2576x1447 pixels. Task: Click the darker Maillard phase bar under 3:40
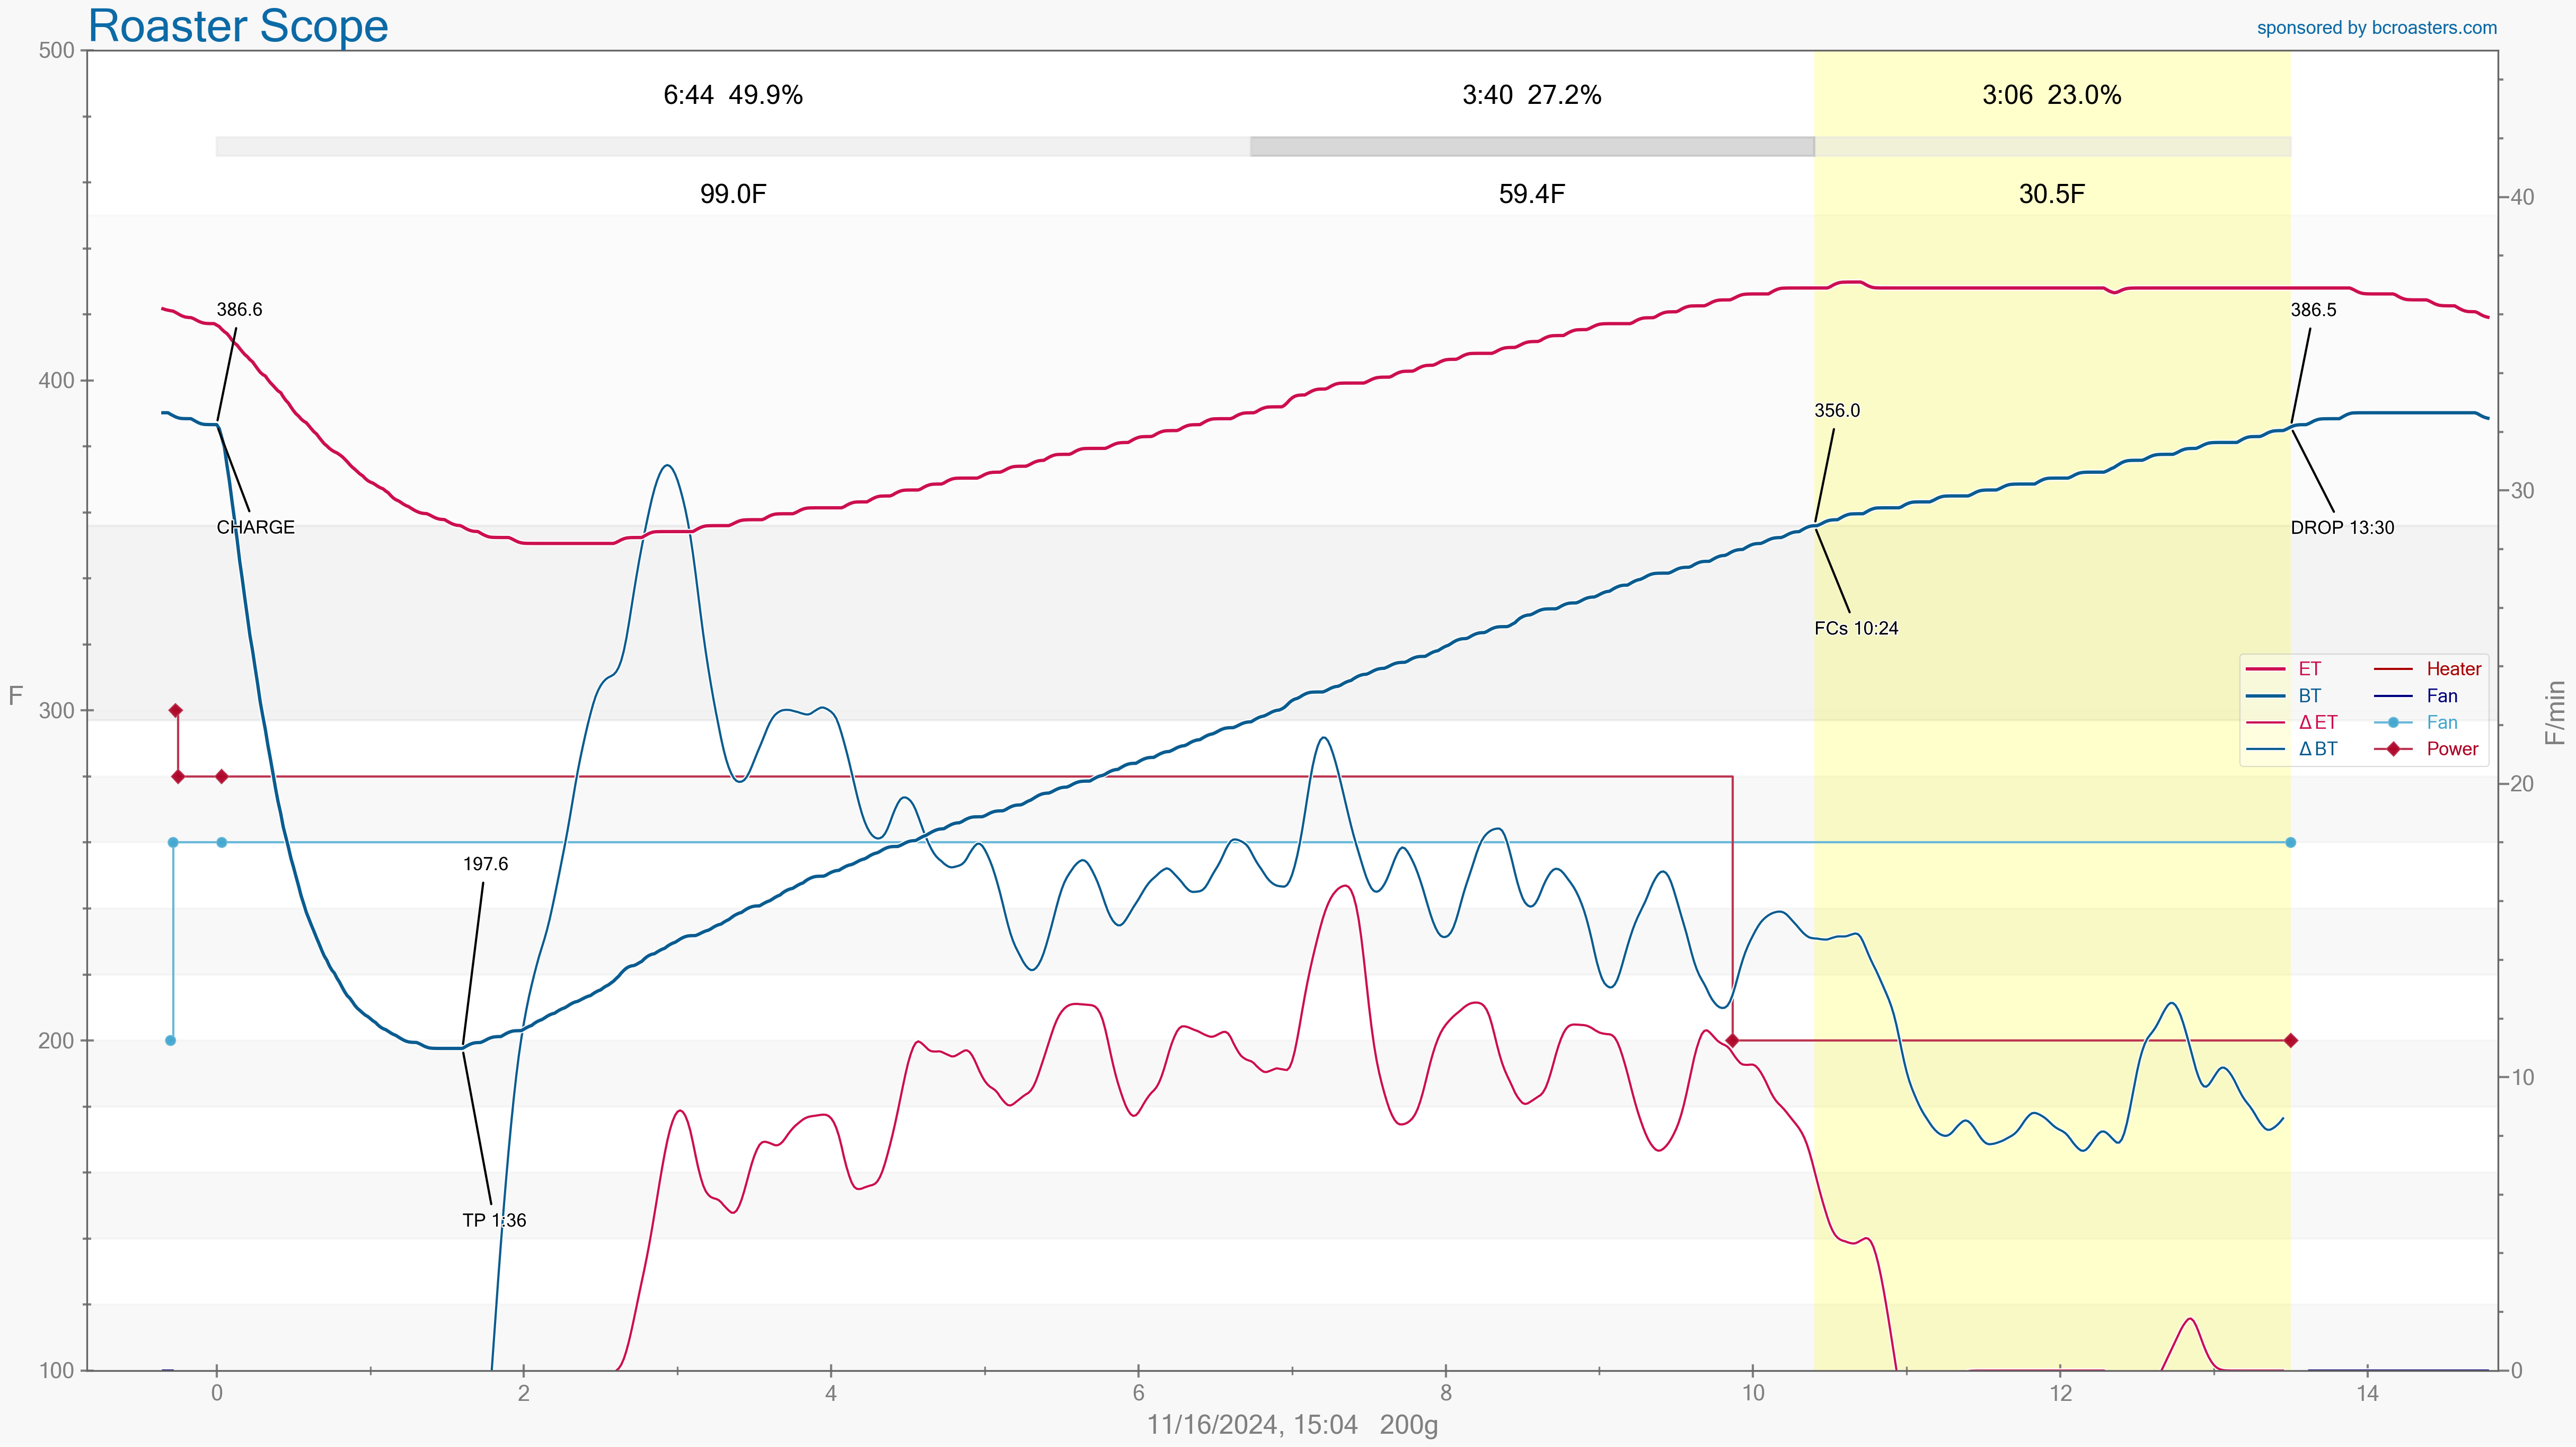[x=1531, y=147]
